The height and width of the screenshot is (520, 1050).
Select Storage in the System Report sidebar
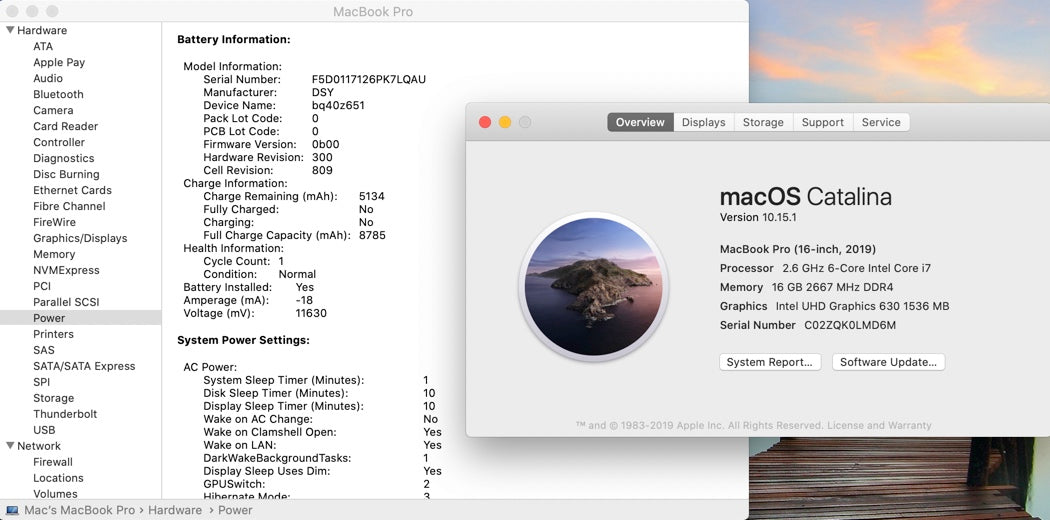[54, 398]
